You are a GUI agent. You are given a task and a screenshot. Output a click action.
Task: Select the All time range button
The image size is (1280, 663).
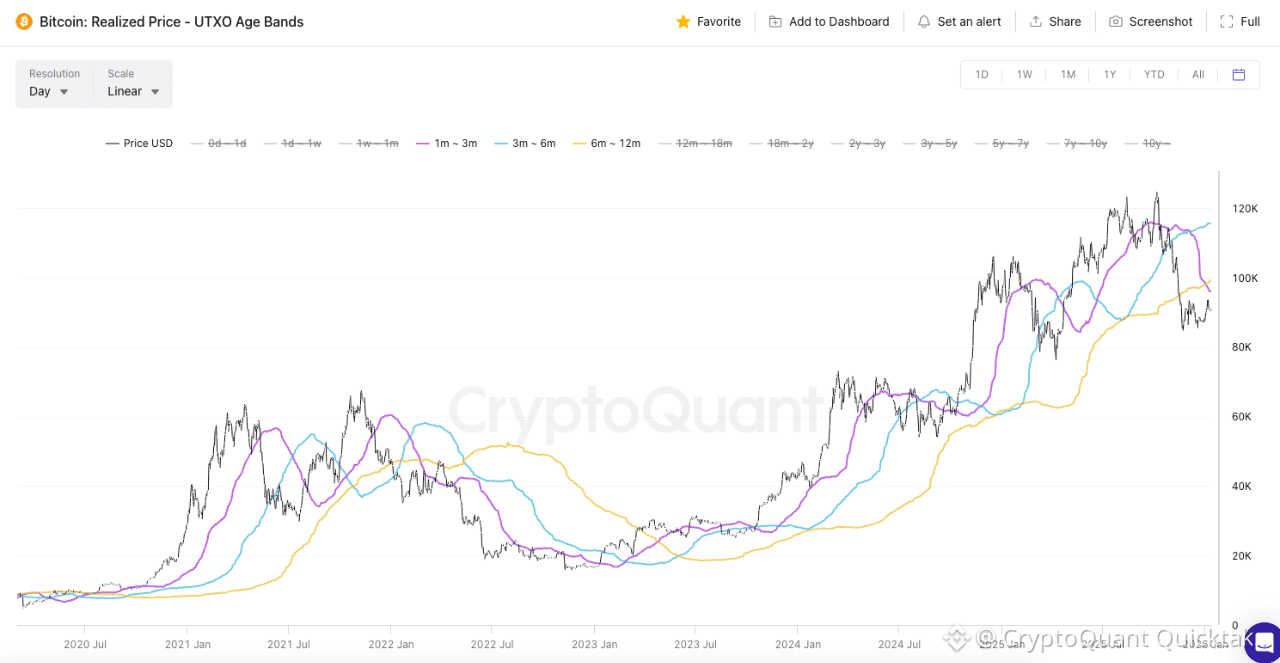point(1198,74)
